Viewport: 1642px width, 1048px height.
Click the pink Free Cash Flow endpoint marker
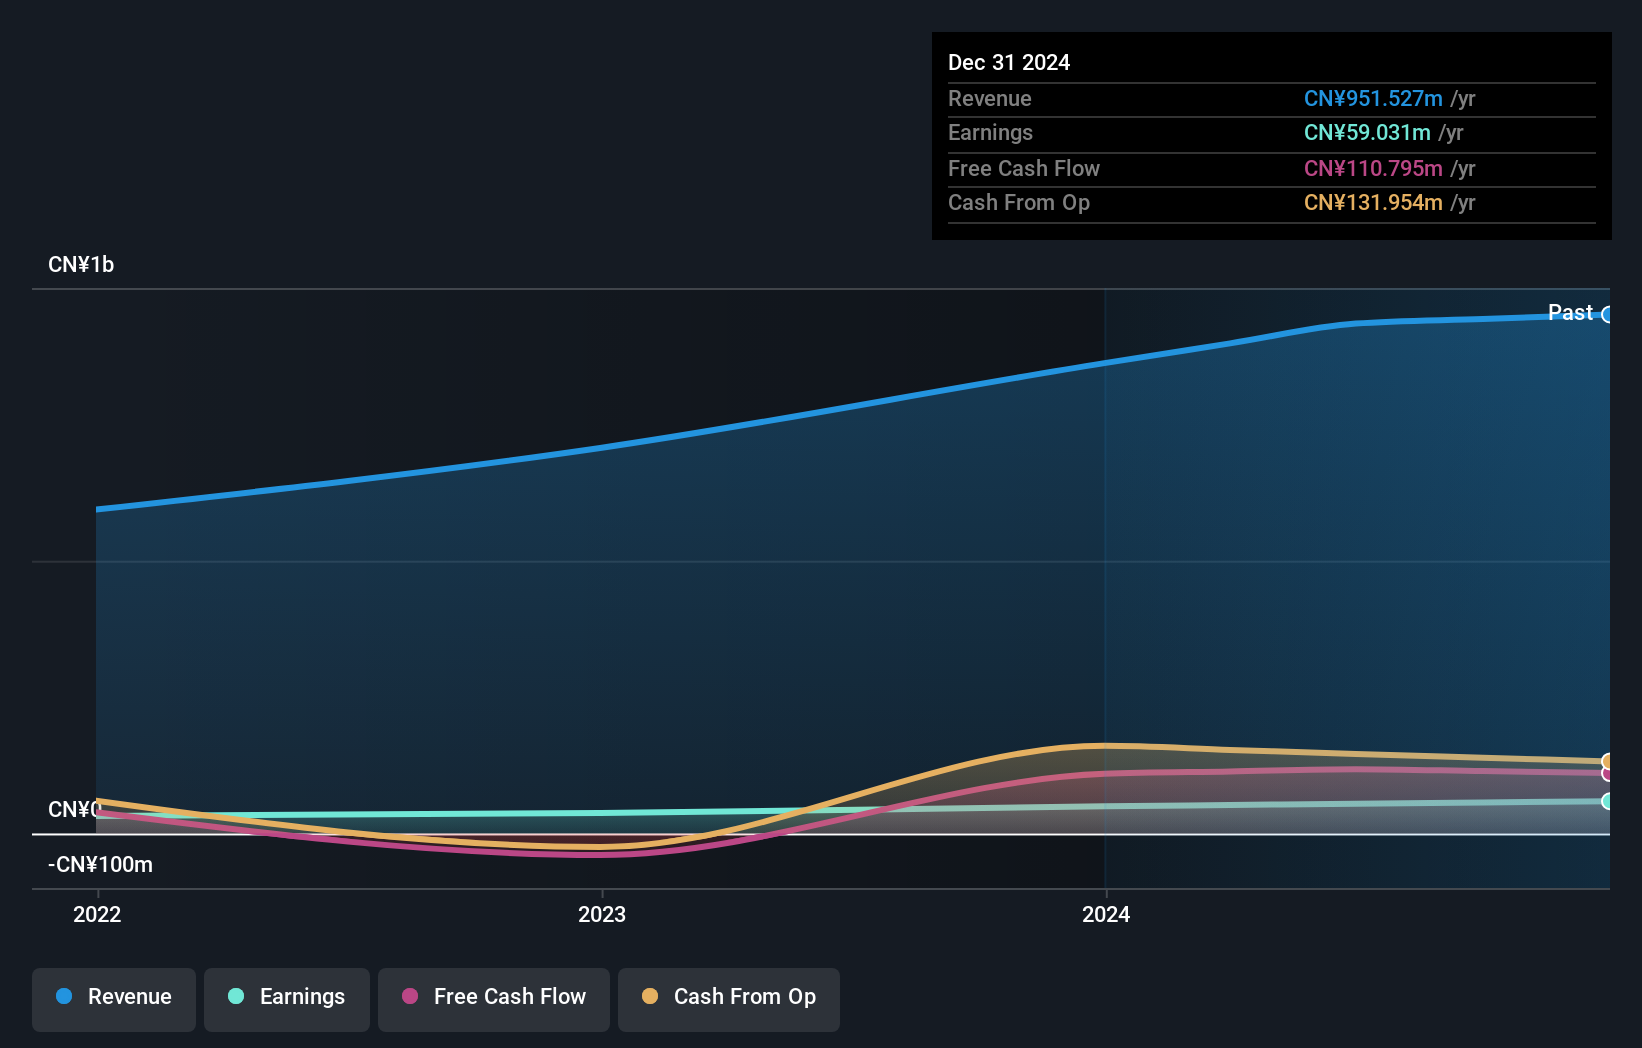(x=1608, y=773)
